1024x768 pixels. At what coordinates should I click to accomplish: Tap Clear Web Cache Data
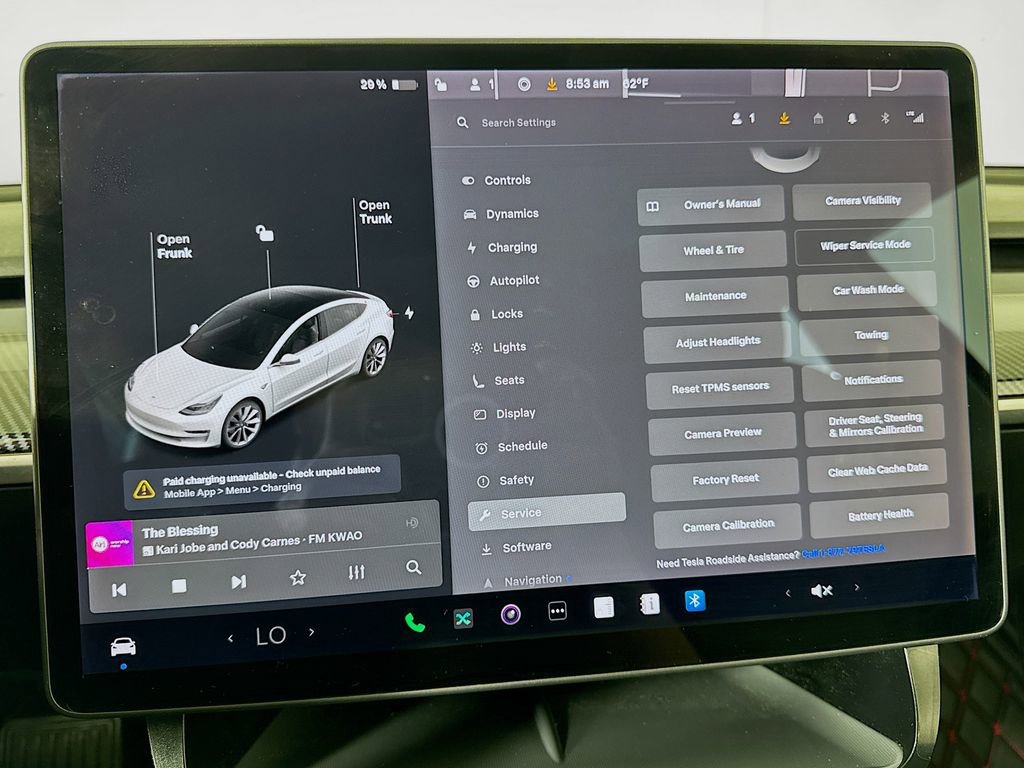877,470
